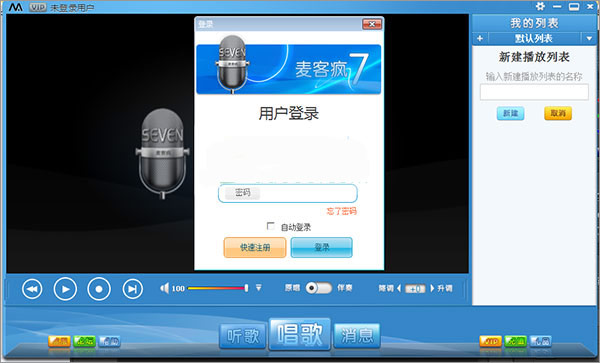Click blue badge at bottom right
Screen dimensions: 600x363
(x=541, y=341)
